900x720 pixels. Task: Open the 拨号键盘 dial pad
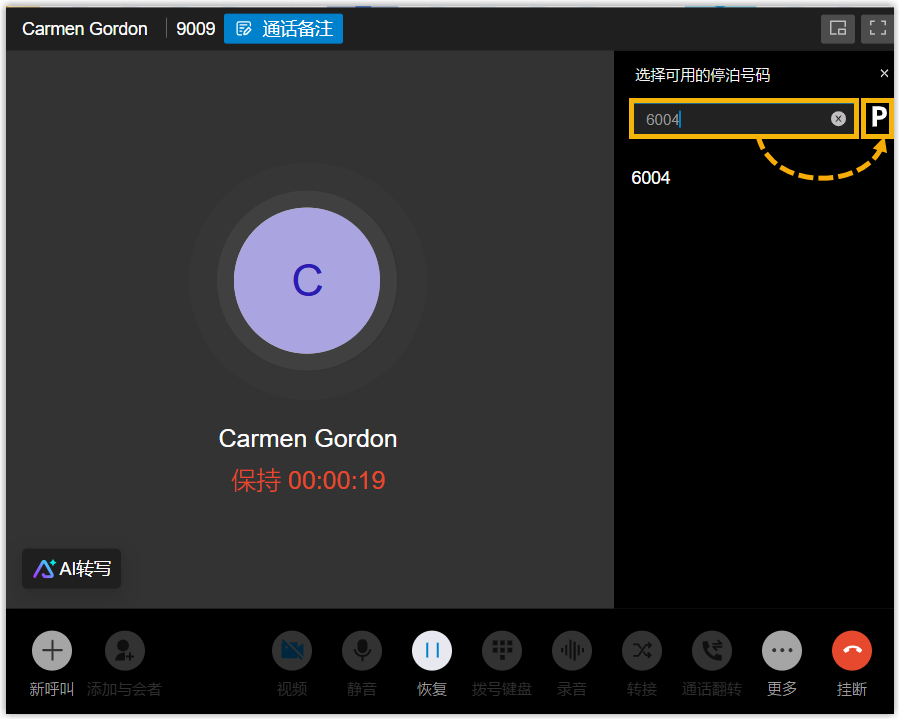(x=502, y=651)
